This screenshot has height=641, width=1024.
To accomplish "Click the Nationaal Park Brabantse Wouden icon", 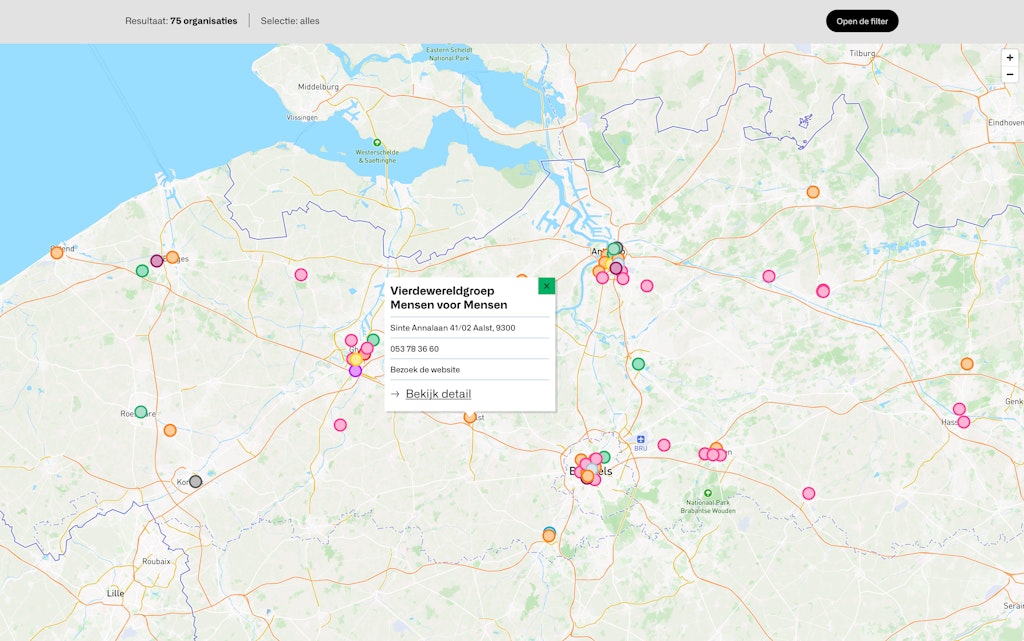I will point(708,493).
